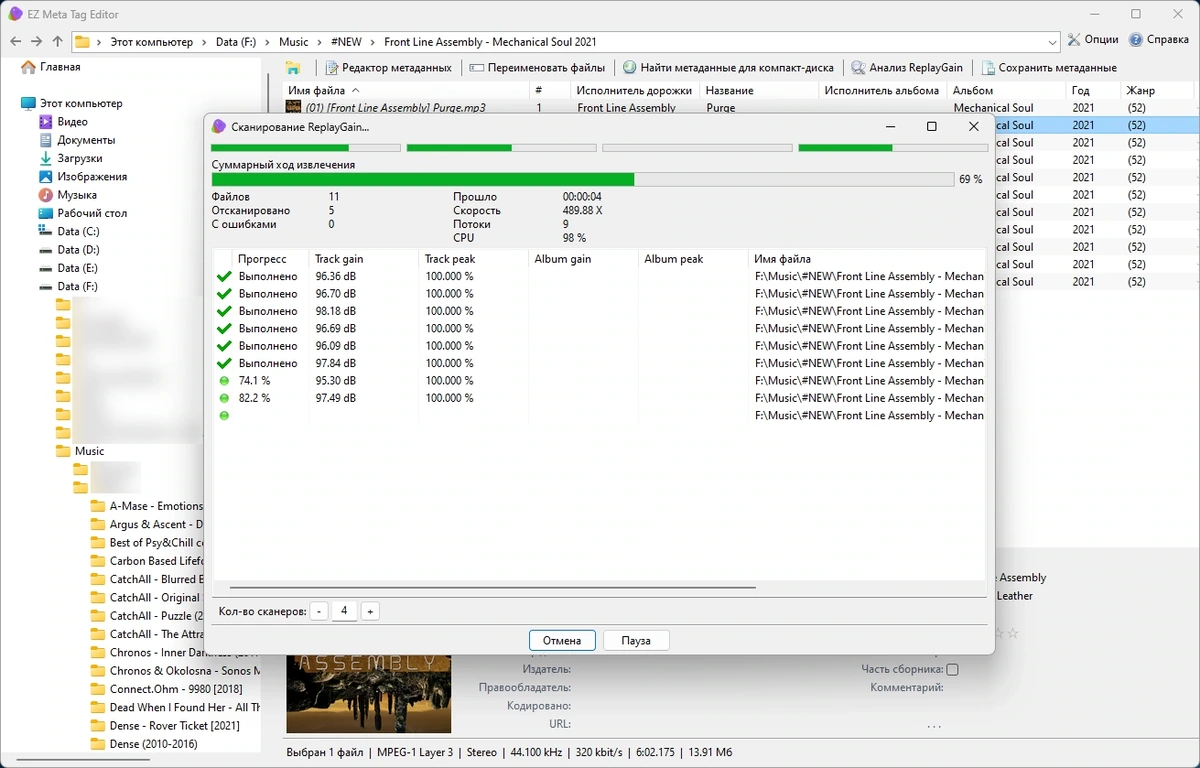
Task: Maximize the ReplayGain scanning dialog
Action: (x=931, y=127)
